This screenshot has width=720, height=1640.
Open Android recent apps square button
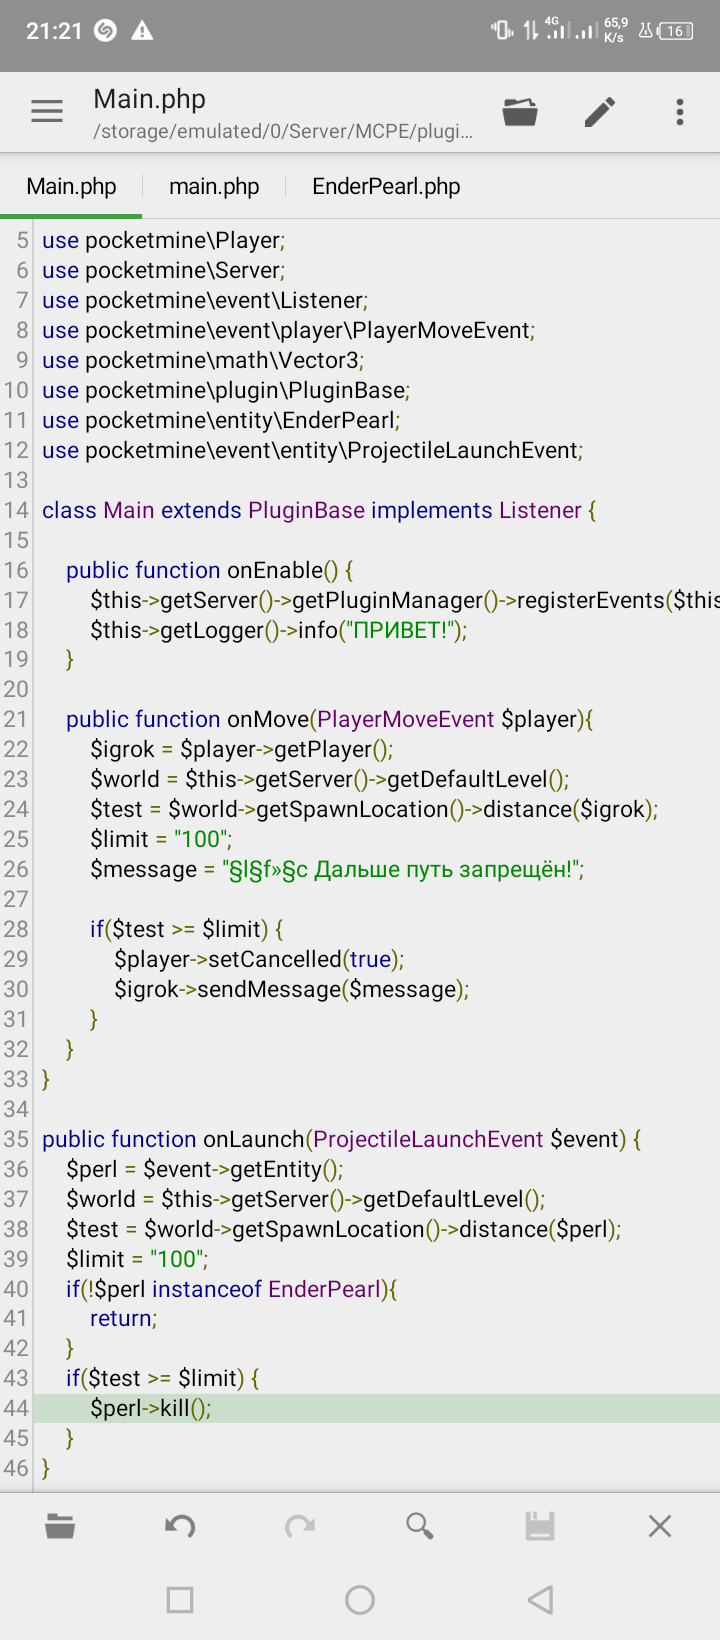tap(180, 1600)
